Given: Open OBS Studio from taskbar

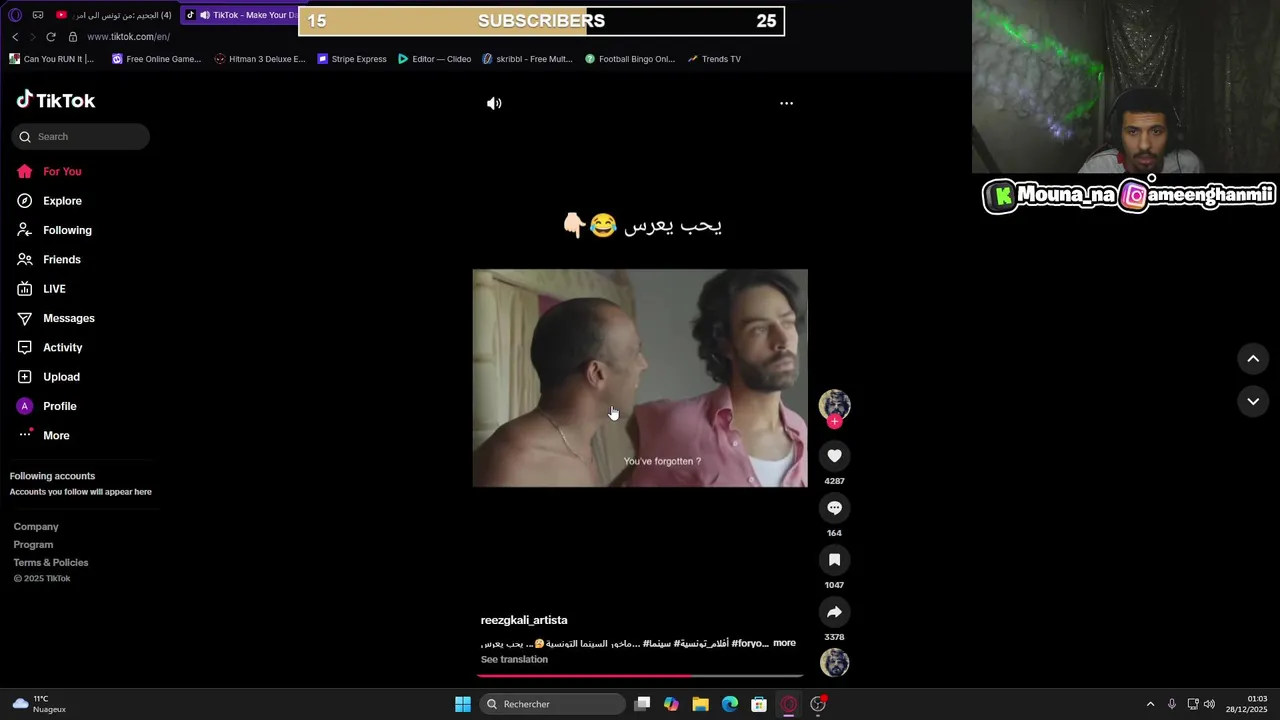Looking at the screenshot, I should coord(818,704).
